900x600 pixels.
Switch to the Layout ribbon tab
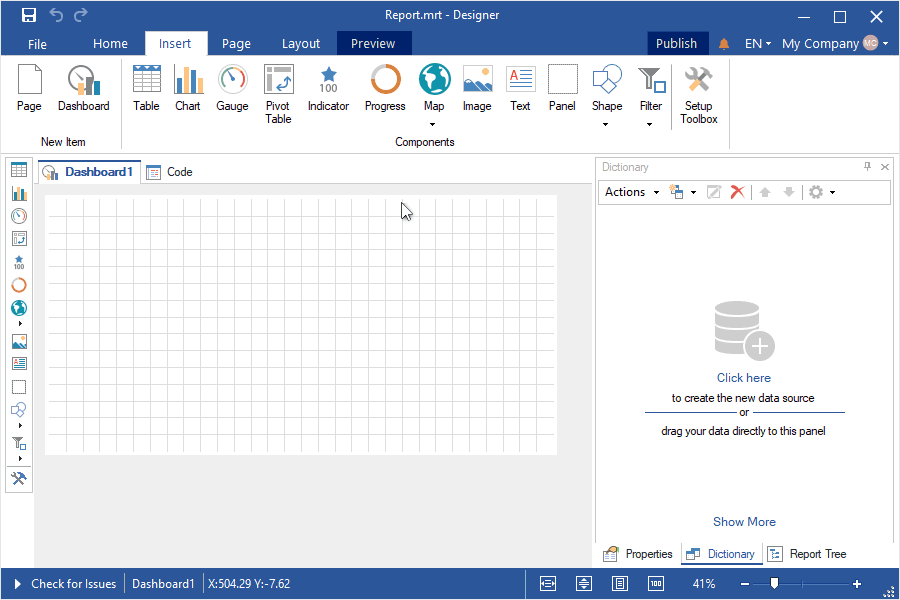(x=301, y=44)
